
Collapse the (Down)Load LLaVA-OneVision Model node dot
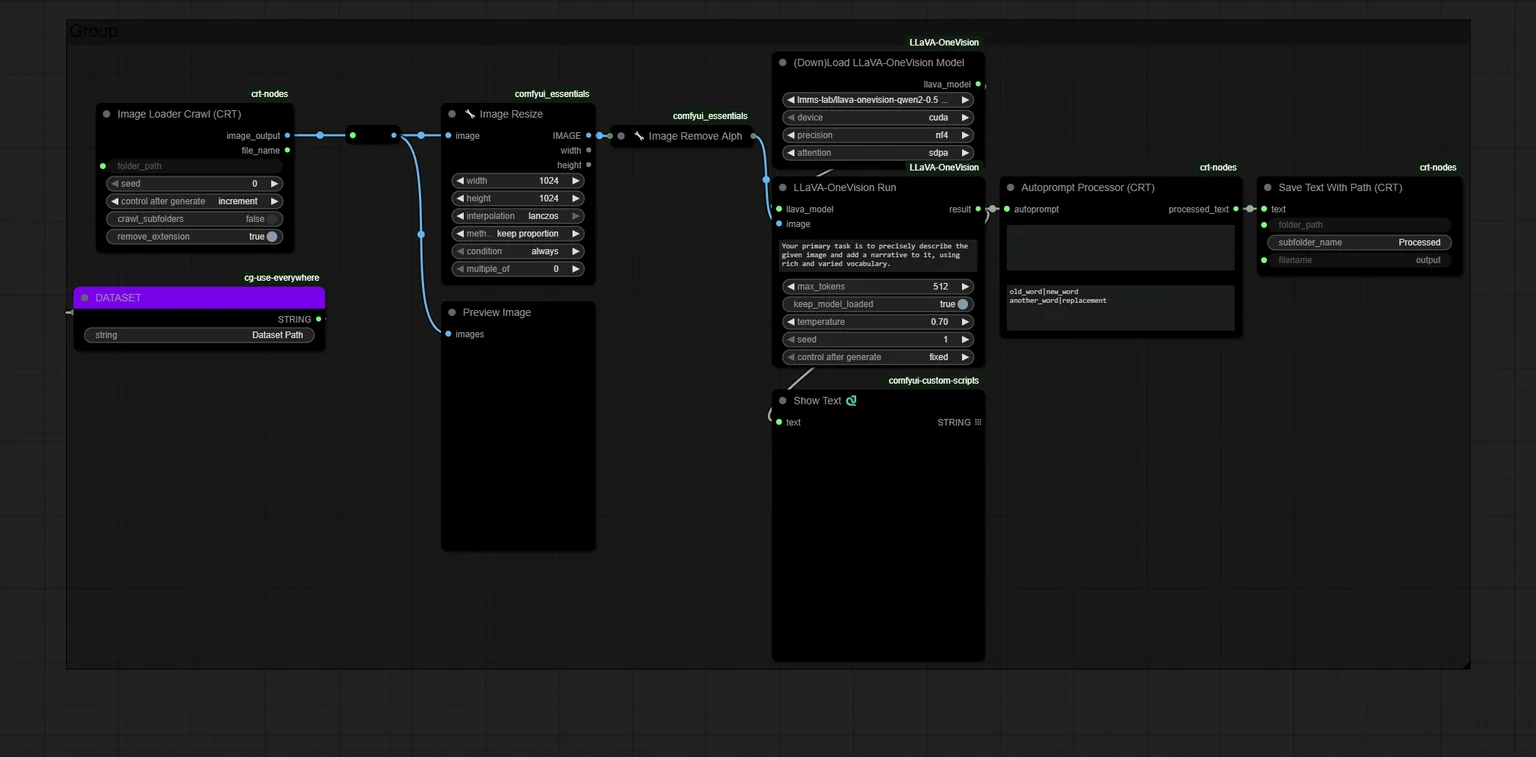point(782,62)
